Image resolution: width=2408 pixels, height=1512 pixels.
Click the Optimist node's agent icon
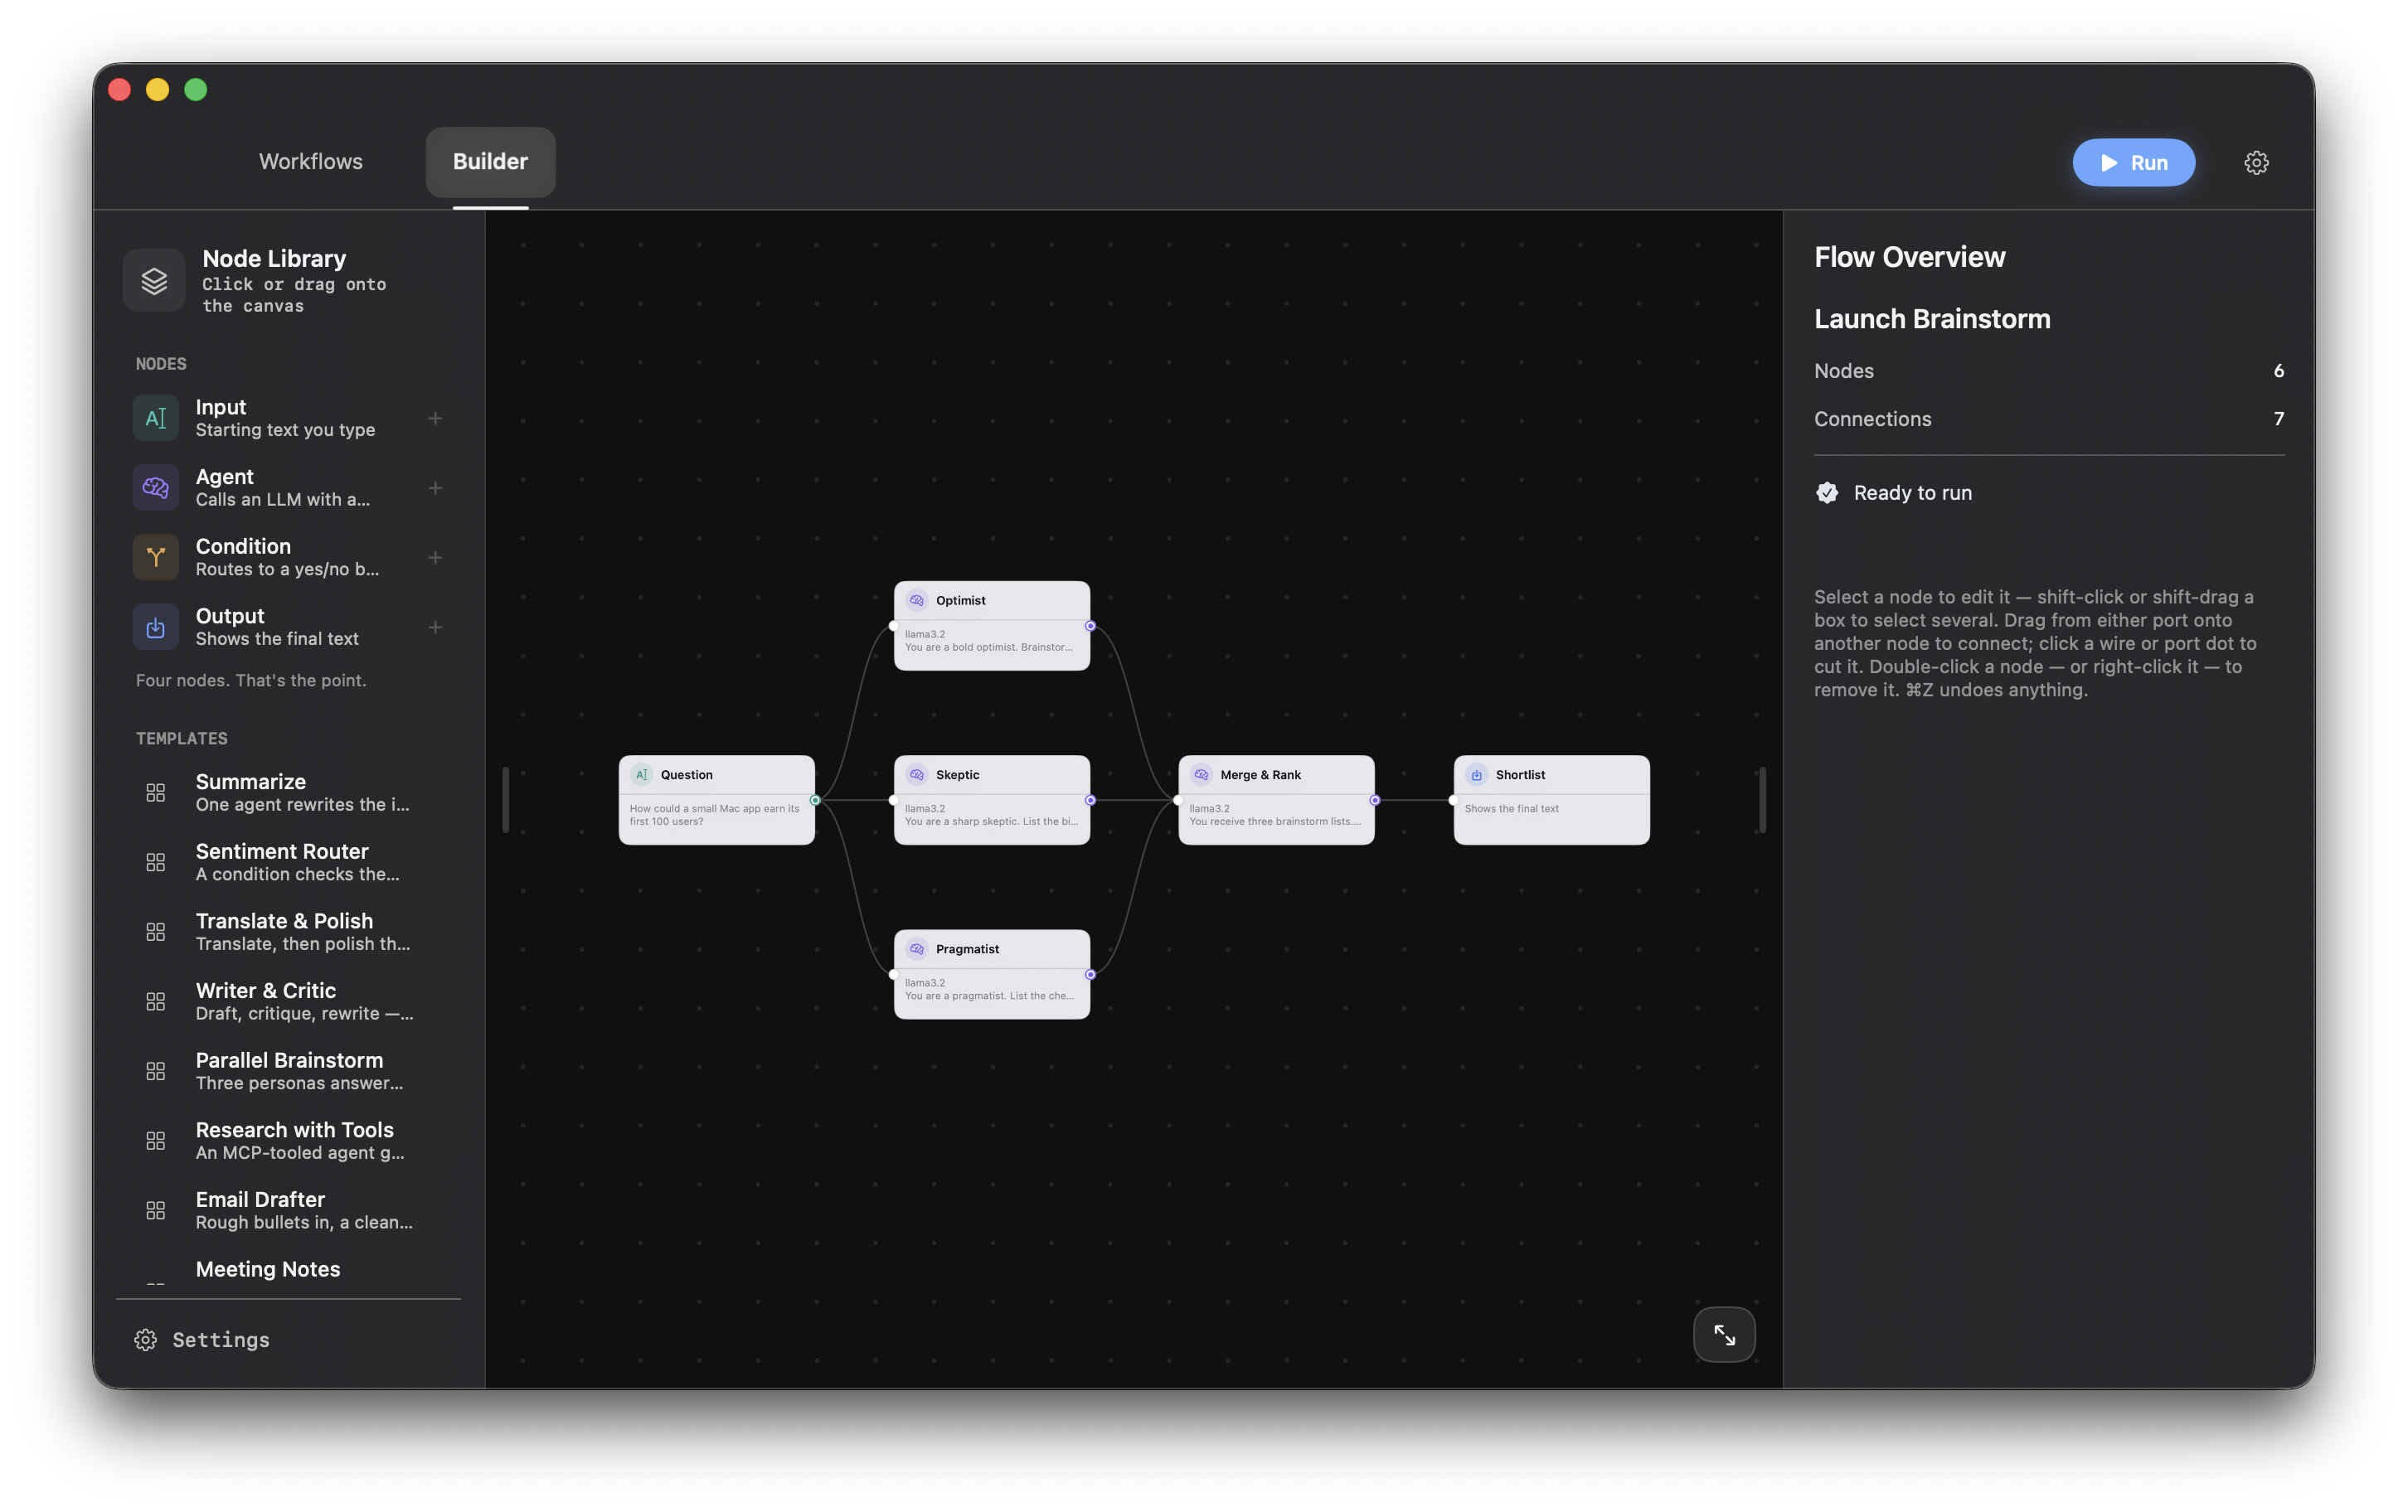coord(917,600)
